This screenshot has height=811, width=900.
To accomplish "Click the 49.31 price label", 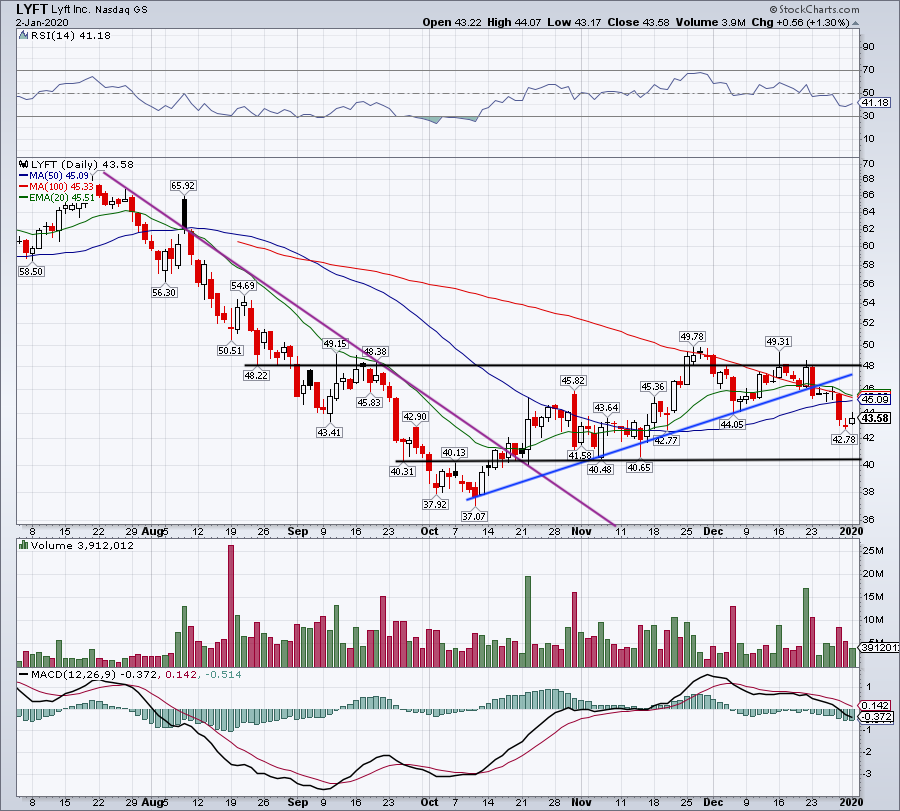I will point(778,342).
